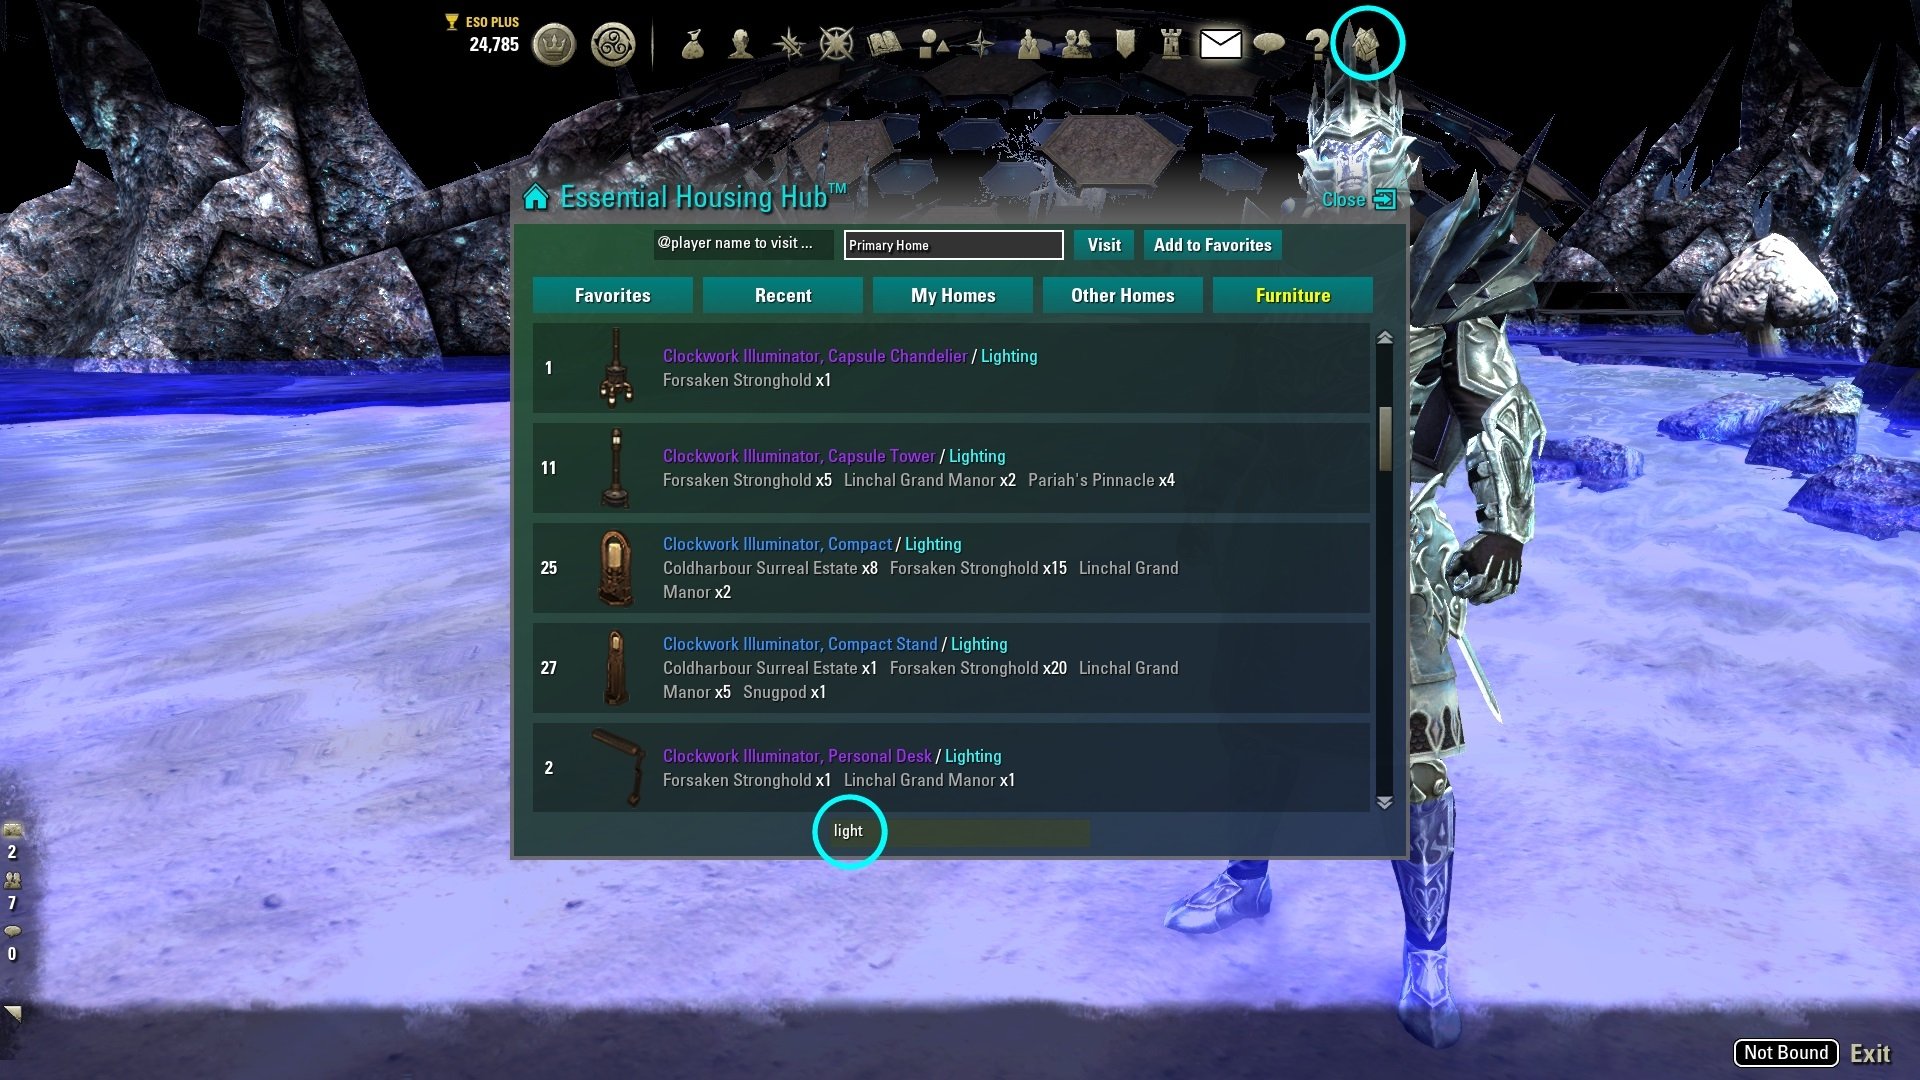Select the guild icon in toolbar
This screenshot has height=1080, width=1920.
tap(1124, 44)
